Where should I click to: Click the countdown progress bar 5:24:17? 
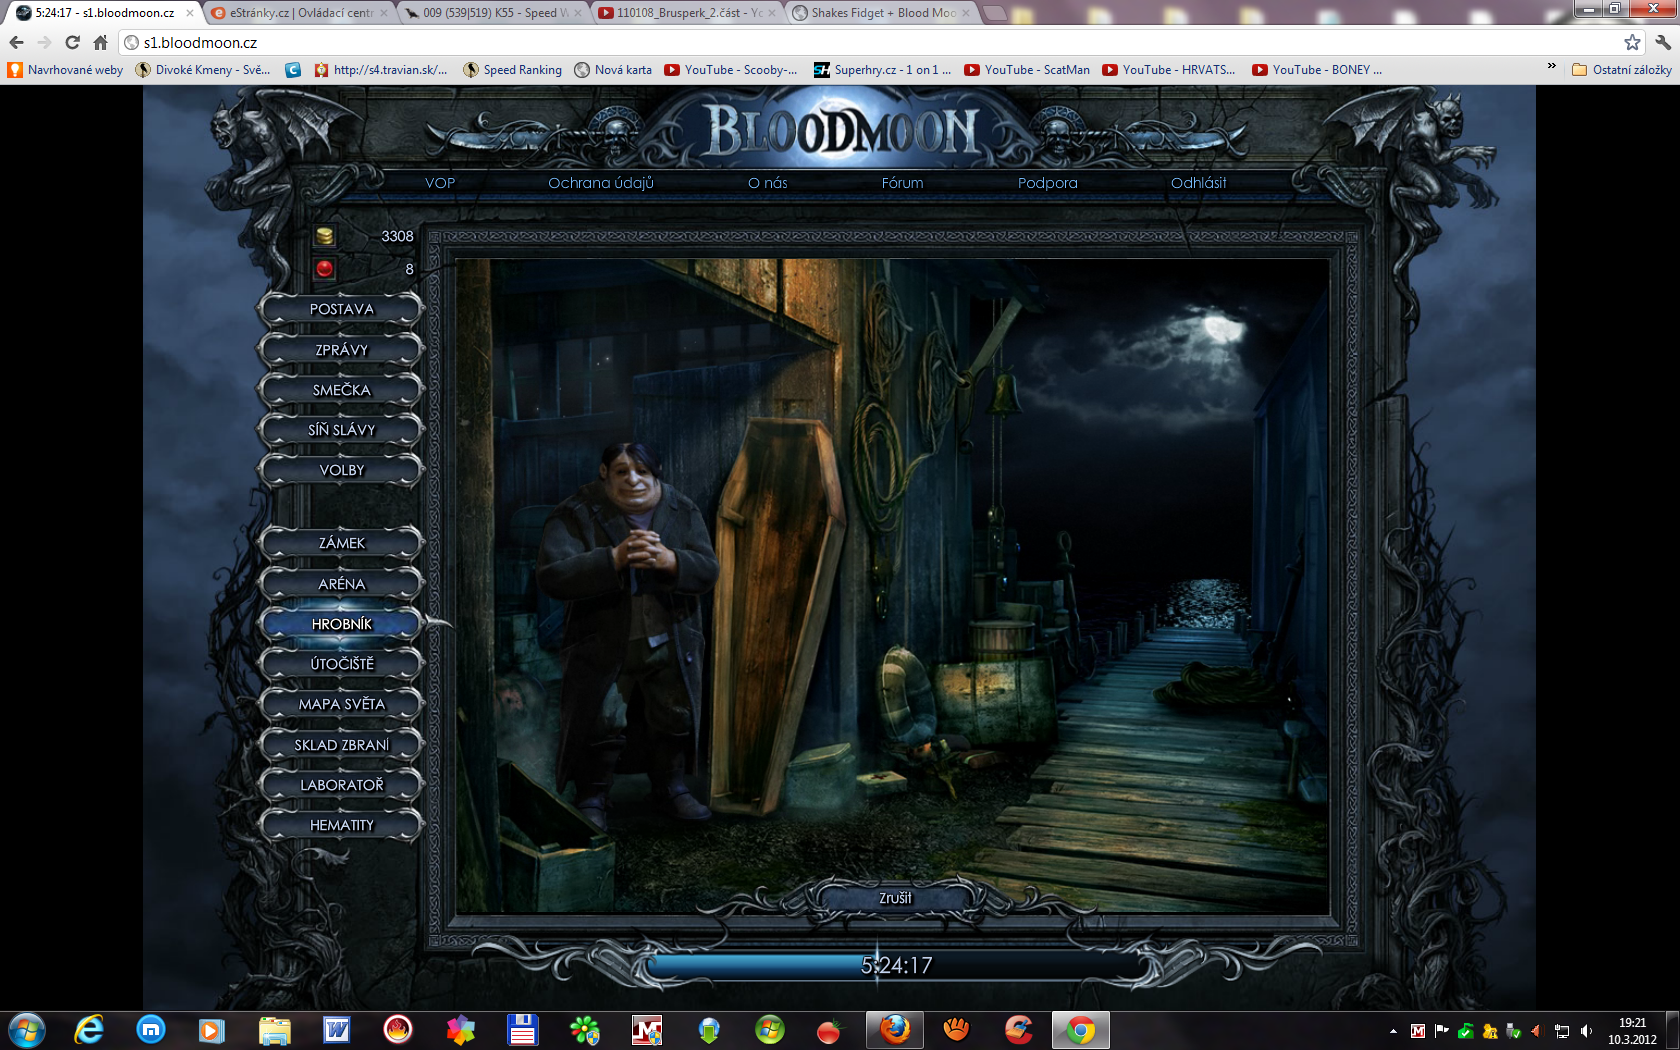pos(896,965)
